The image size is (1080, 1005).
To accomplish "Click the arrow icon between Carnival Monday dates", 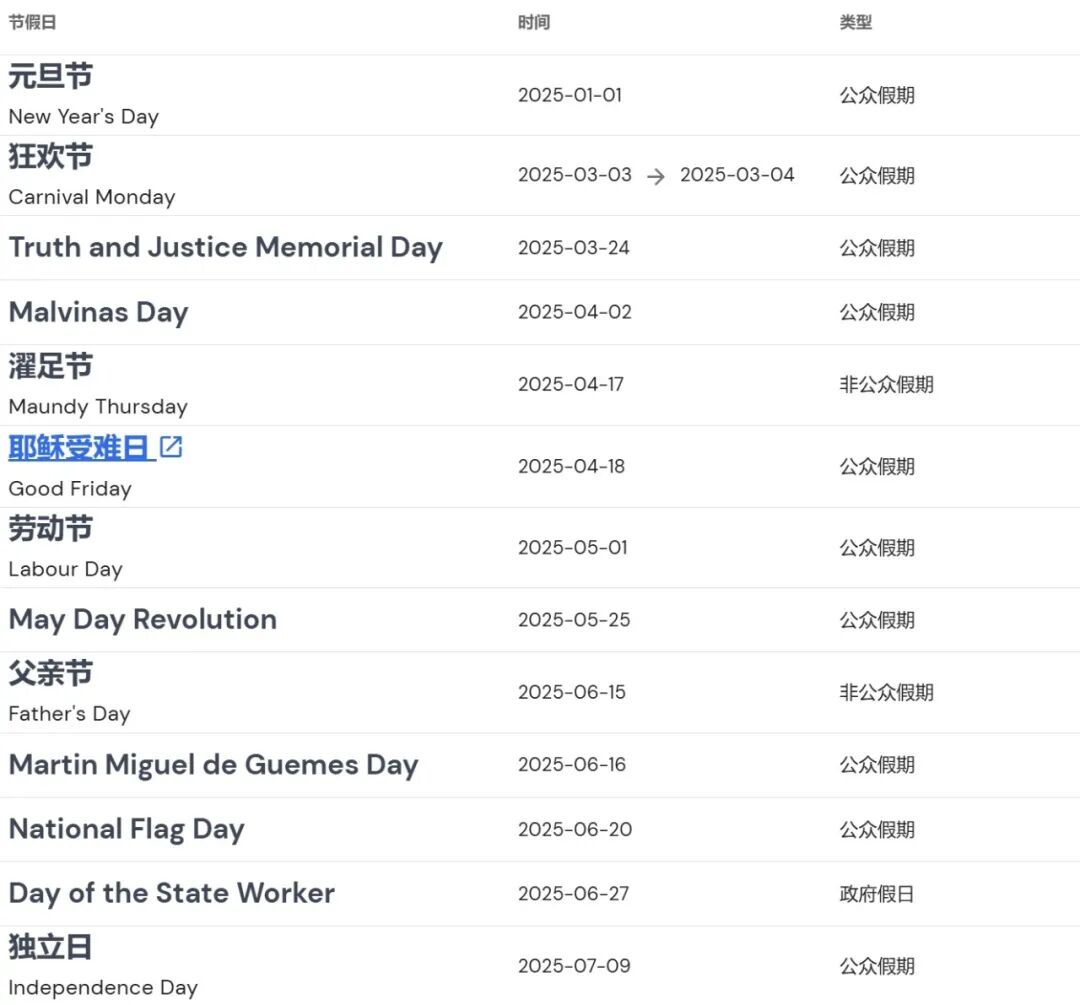I will [x=657, y=175].
